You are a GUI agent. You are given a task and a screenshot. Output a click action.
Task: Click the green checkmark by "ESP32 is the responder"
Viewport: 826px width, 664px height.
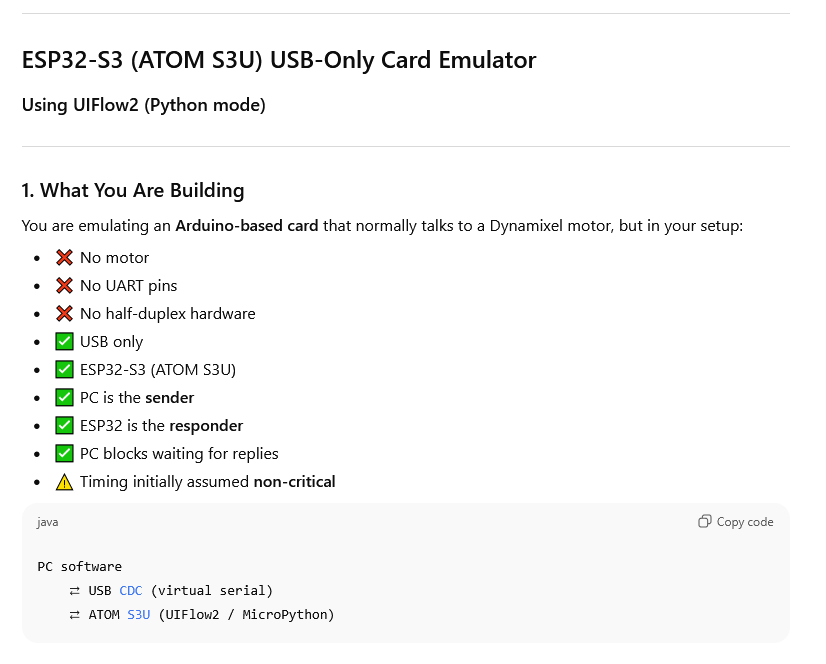65,426
